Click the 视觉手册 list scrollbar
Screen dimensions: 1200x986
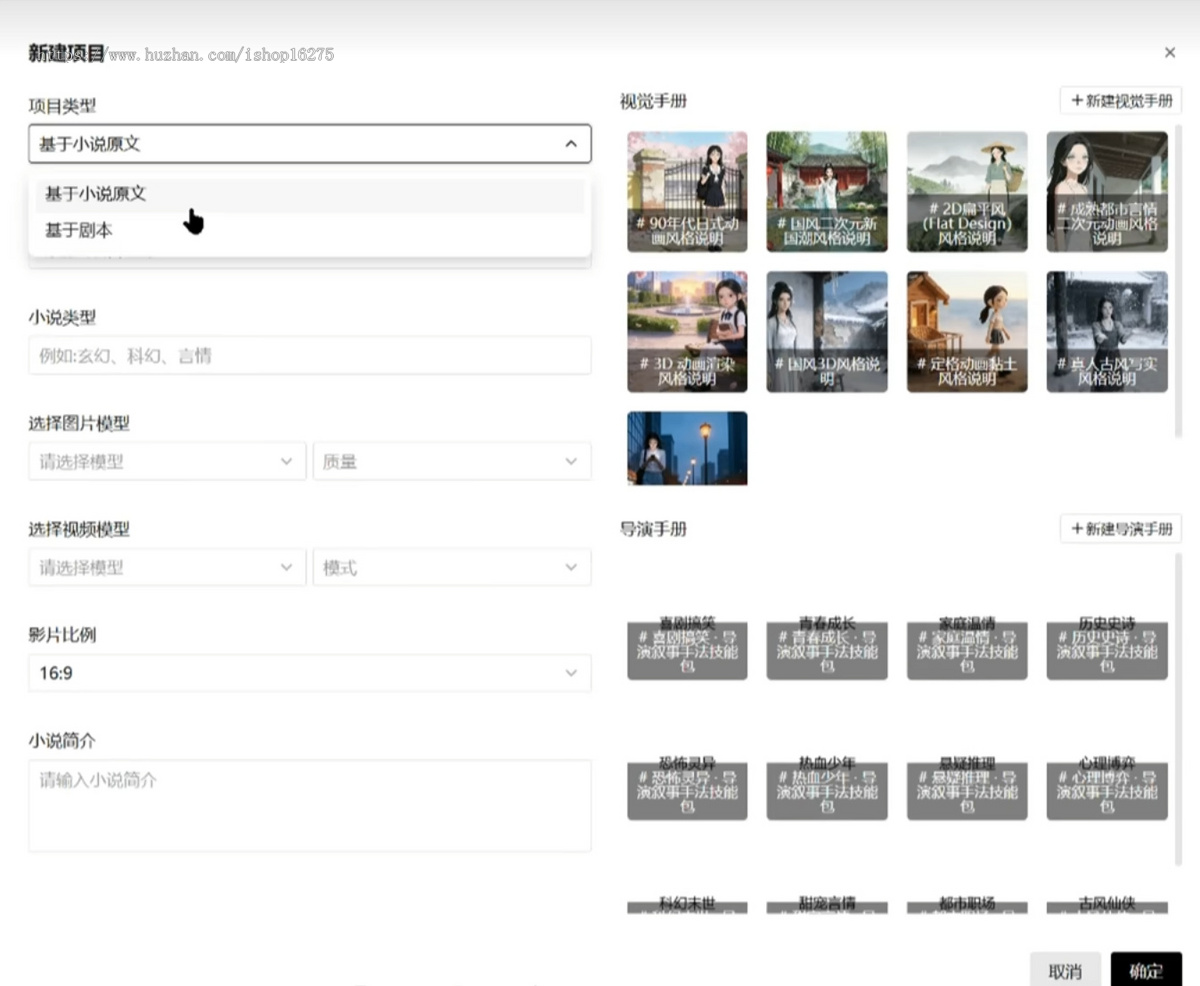coord(1178,282)
